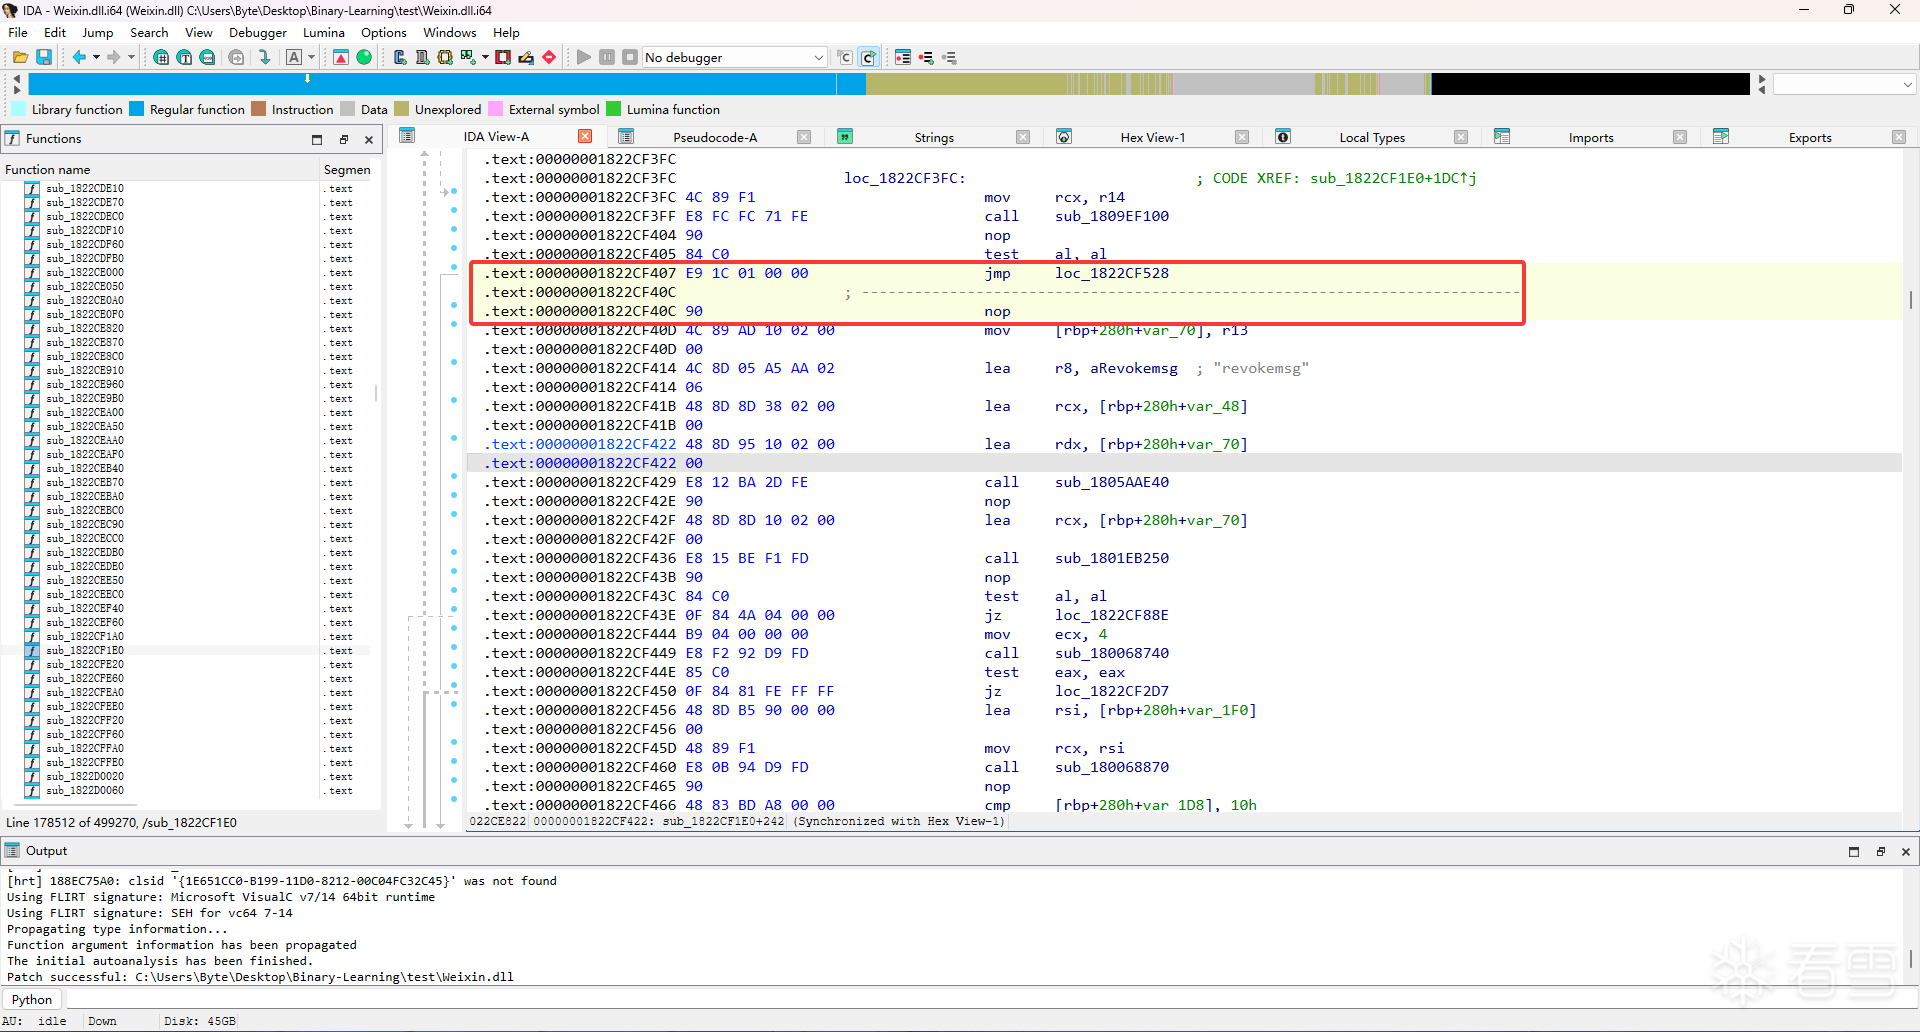This screenshot has height=1032, width=1920.
Task: Close the Functions panel
Action: pos(369,139)
